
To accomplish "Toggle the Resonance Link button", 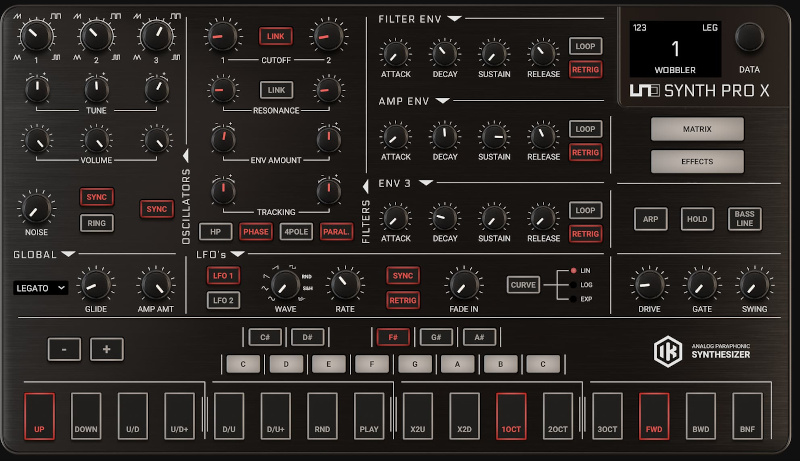I will tap(276, 90).
